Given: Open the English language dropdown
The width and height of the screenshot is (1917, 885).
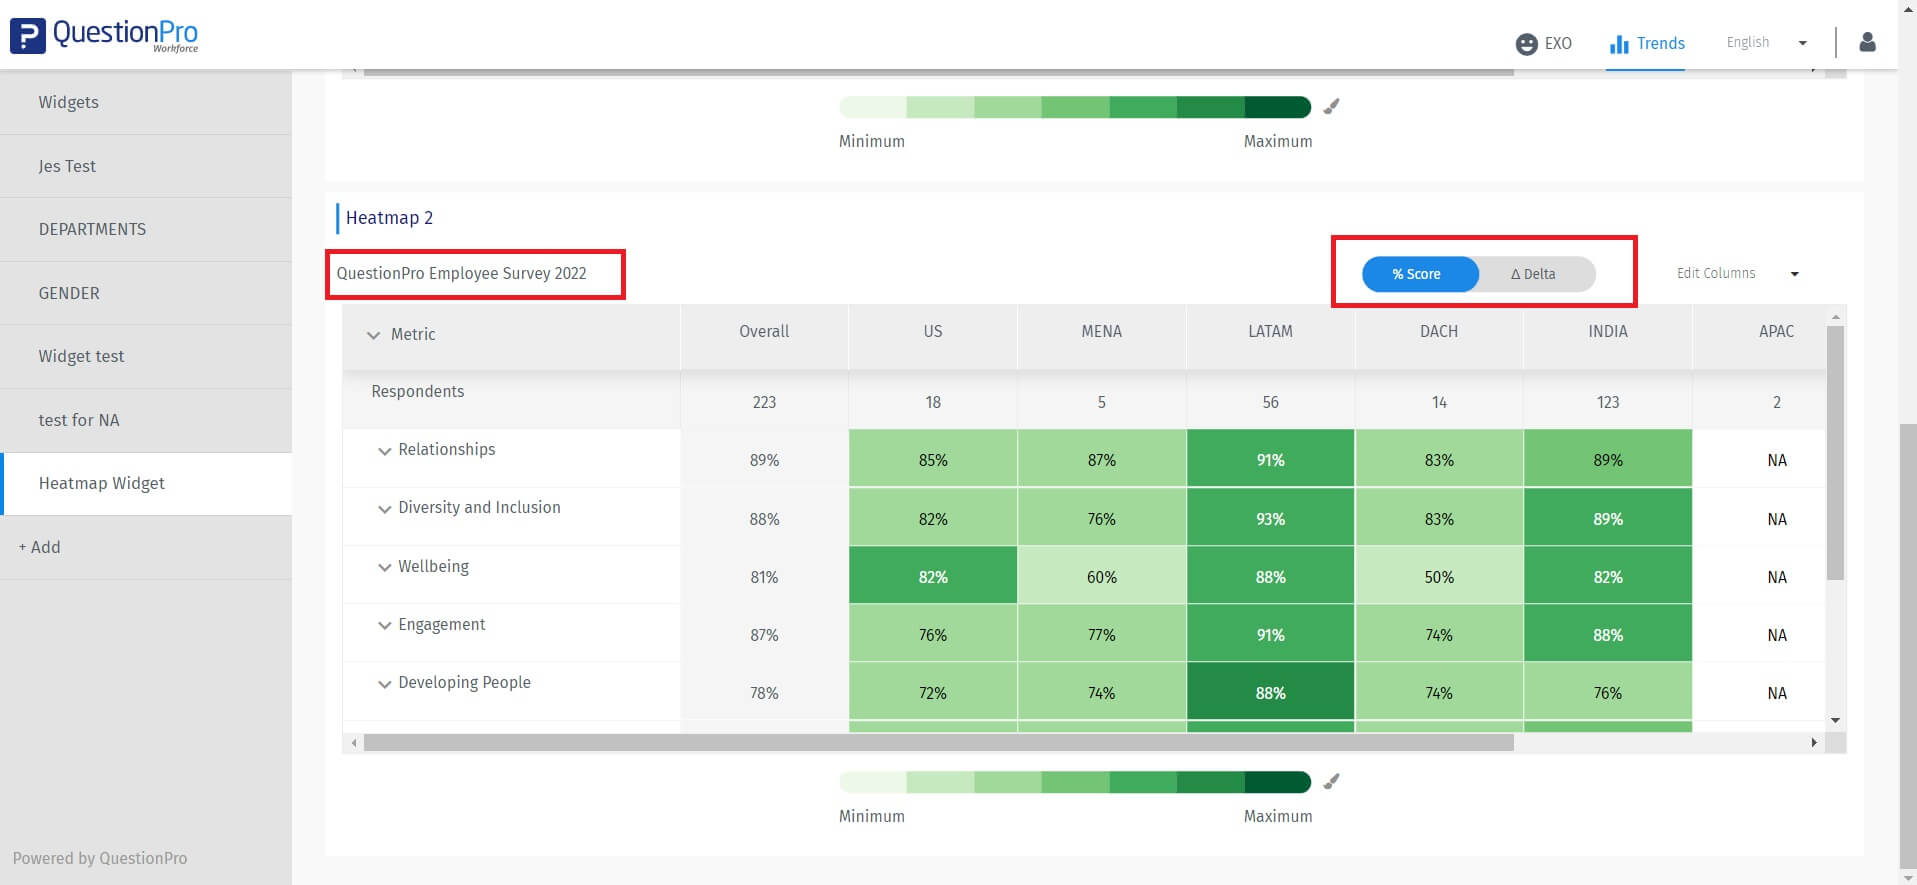Looking at the screenshot, I should coord(1766,43).
